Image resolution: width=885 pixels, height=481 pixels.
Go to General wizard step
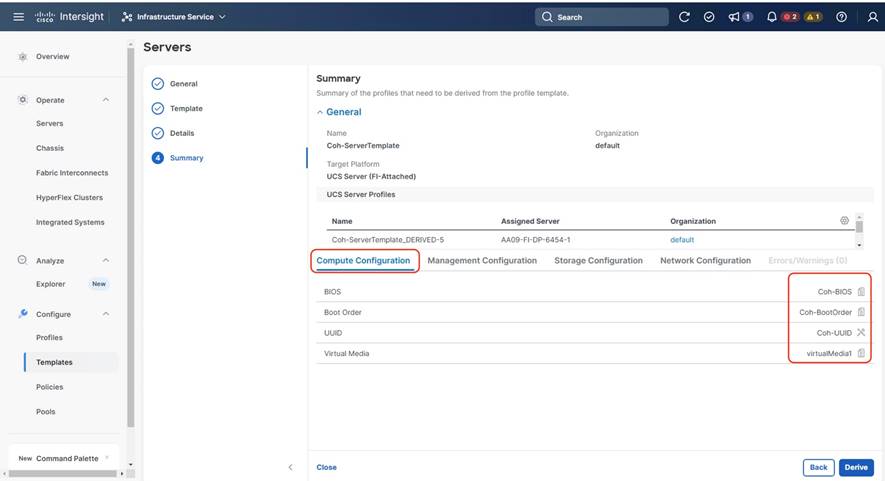[x=183, y=84]
